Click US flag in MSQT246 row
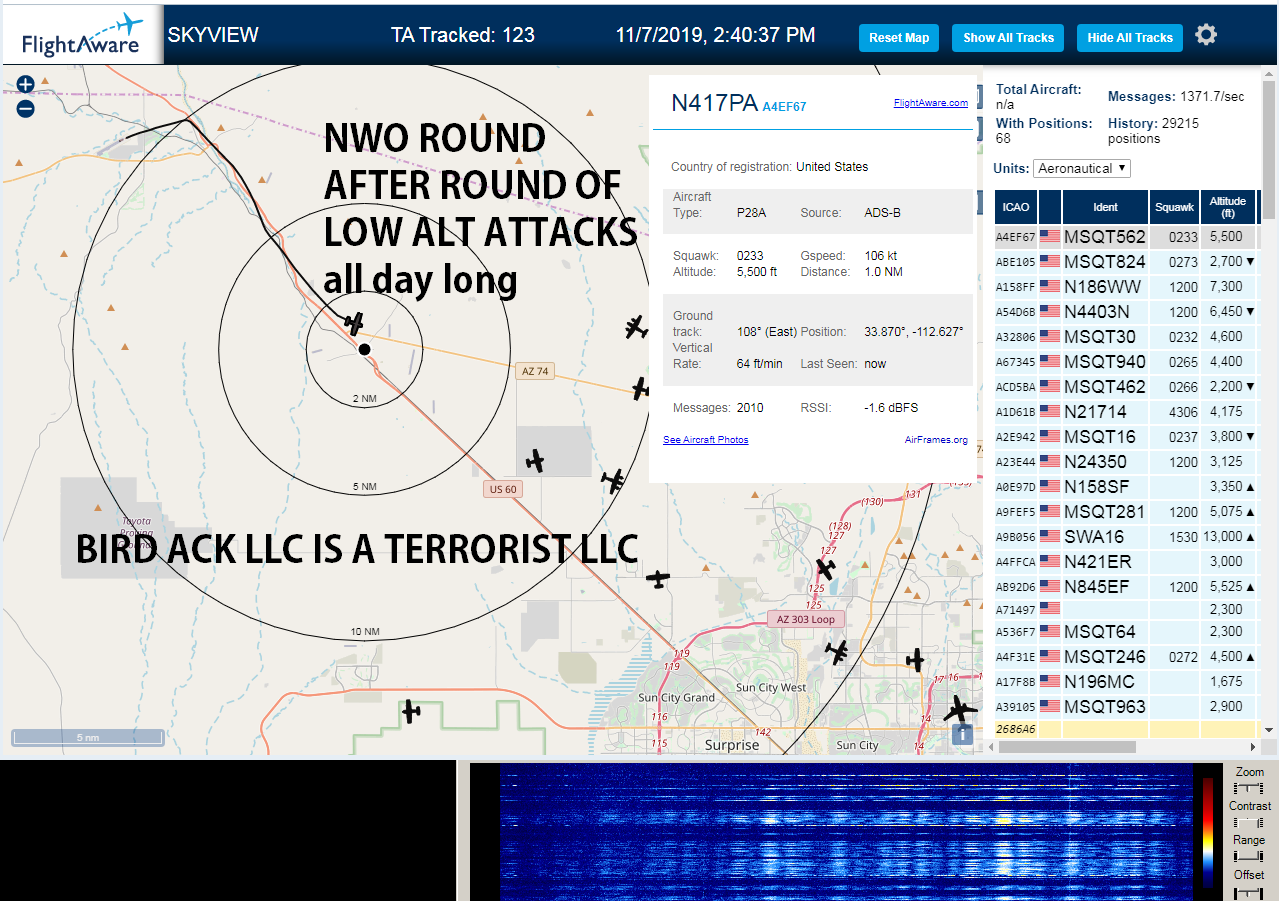1279x901 pixels. (x=1050, y=657)
